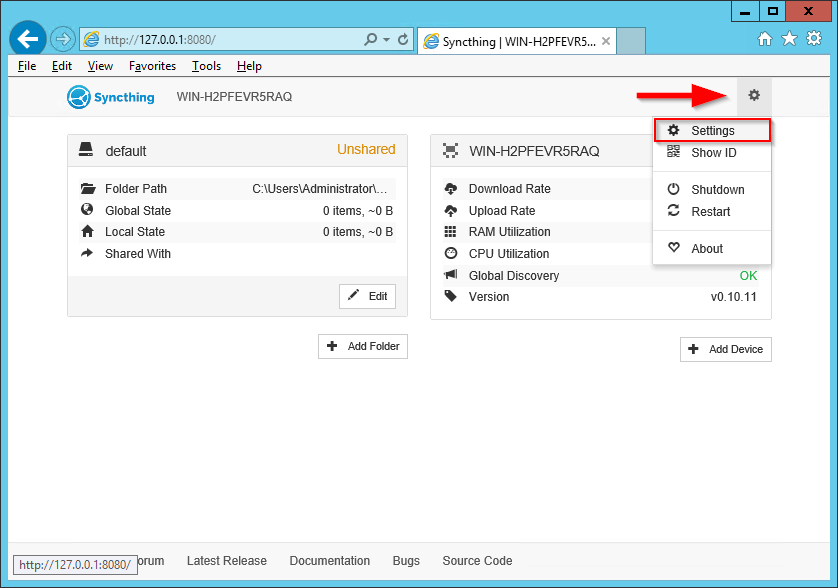Click the folder path value C:\Users\Administrator\…

[320, 189]
